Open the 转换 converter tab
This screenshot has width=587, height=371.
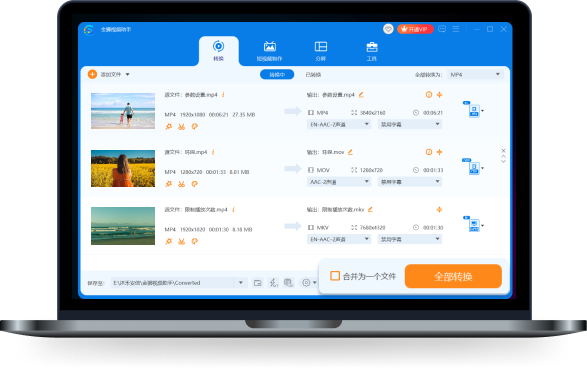219,51
